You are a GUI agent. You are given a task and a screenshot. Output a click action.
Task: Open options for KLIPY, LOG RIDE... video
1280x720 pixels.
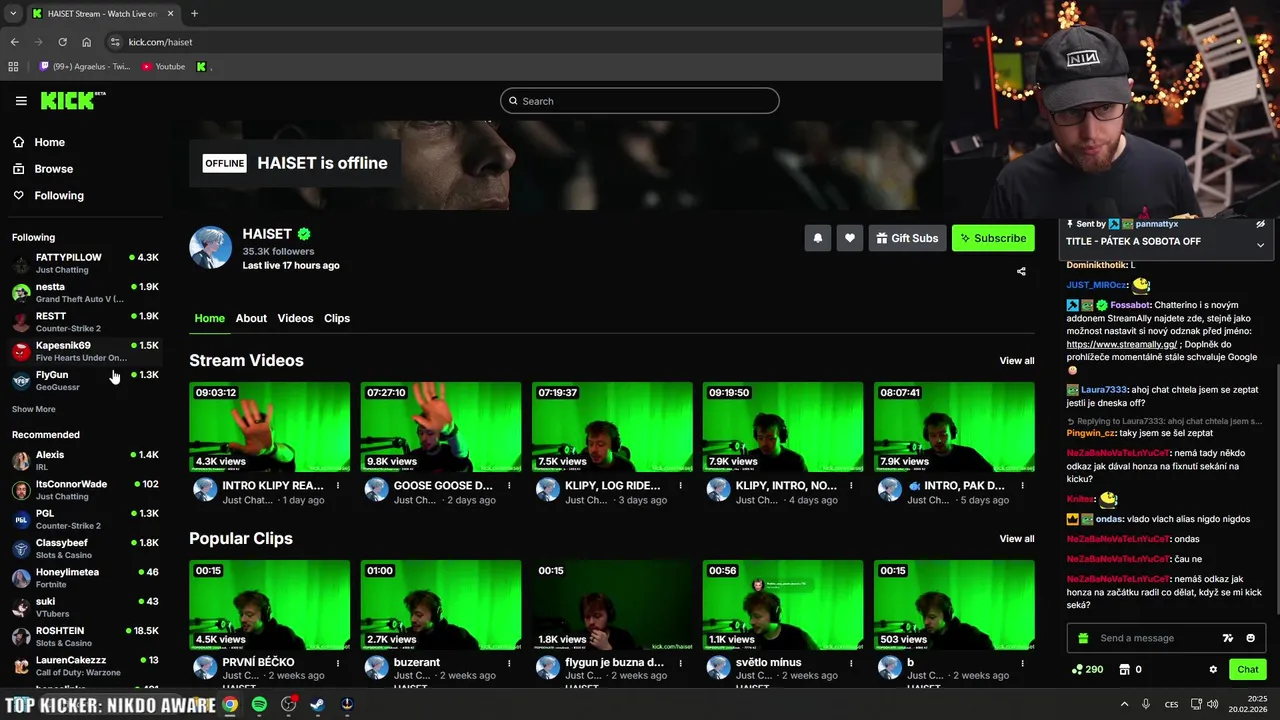click(680, 486)
